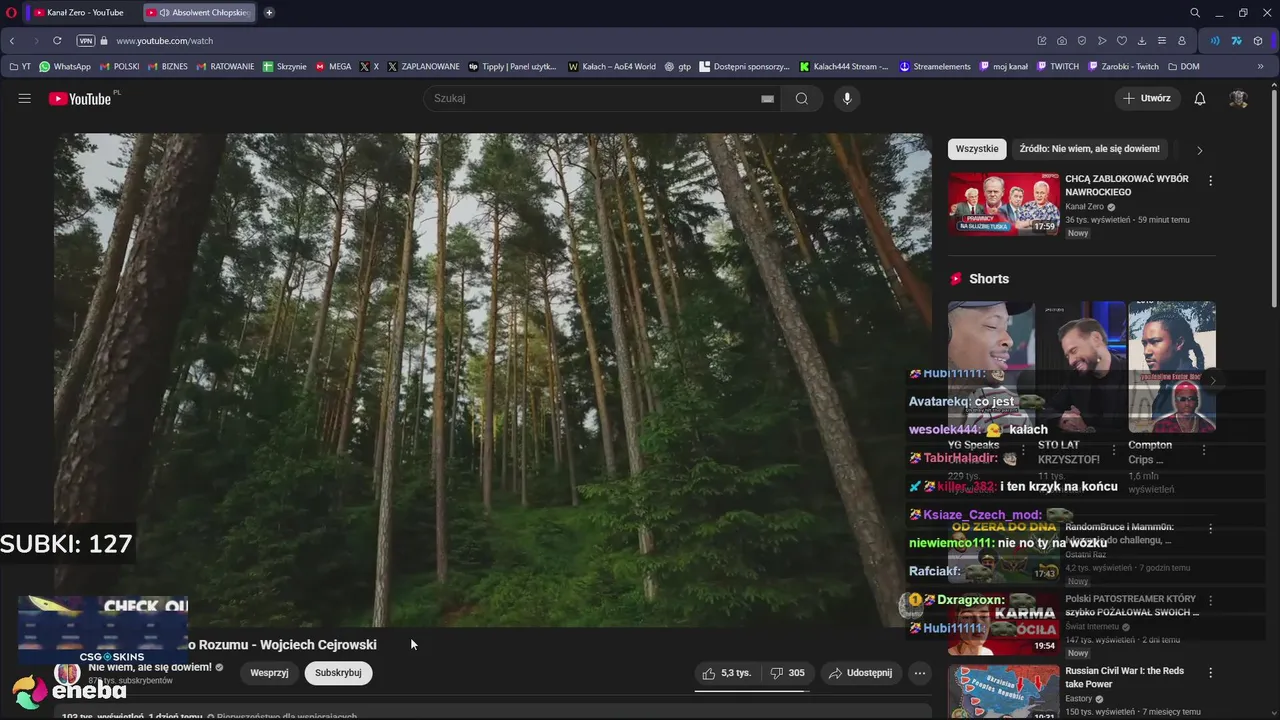Viewport: 1280px width, 720px height.
Task: Open DOM bookmarks folder
Action: pyautogui.click(x=1183, y=67)
